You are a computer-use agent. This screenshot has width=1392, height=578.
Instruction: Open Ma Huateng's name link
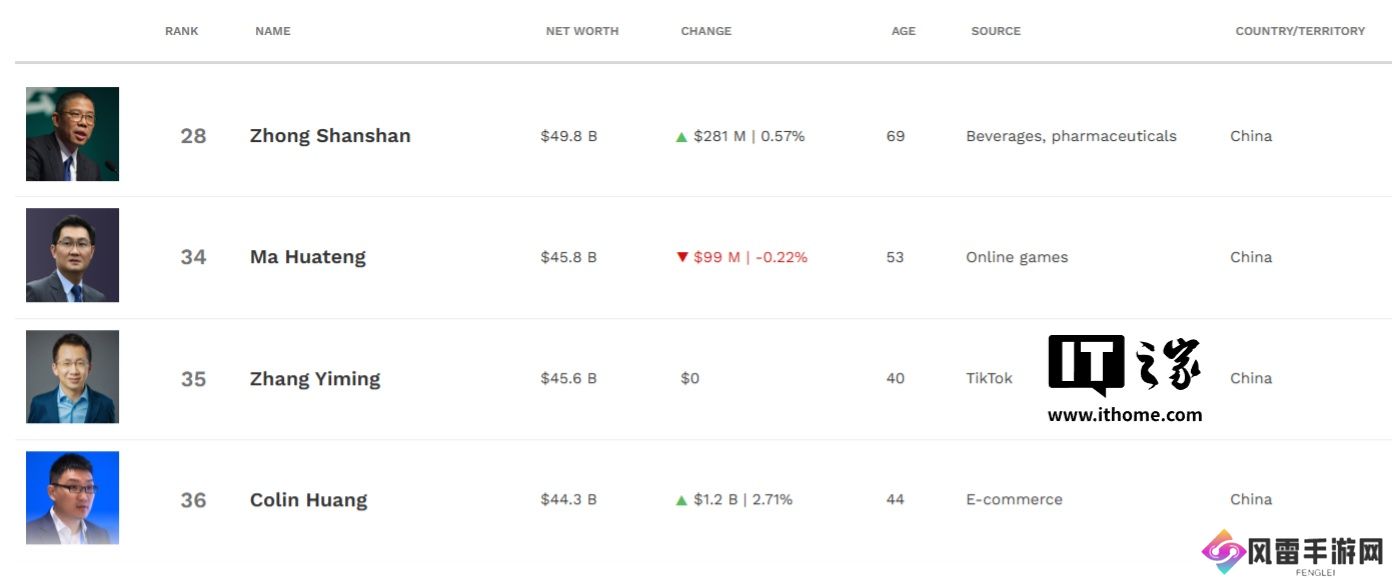(307, 257)
